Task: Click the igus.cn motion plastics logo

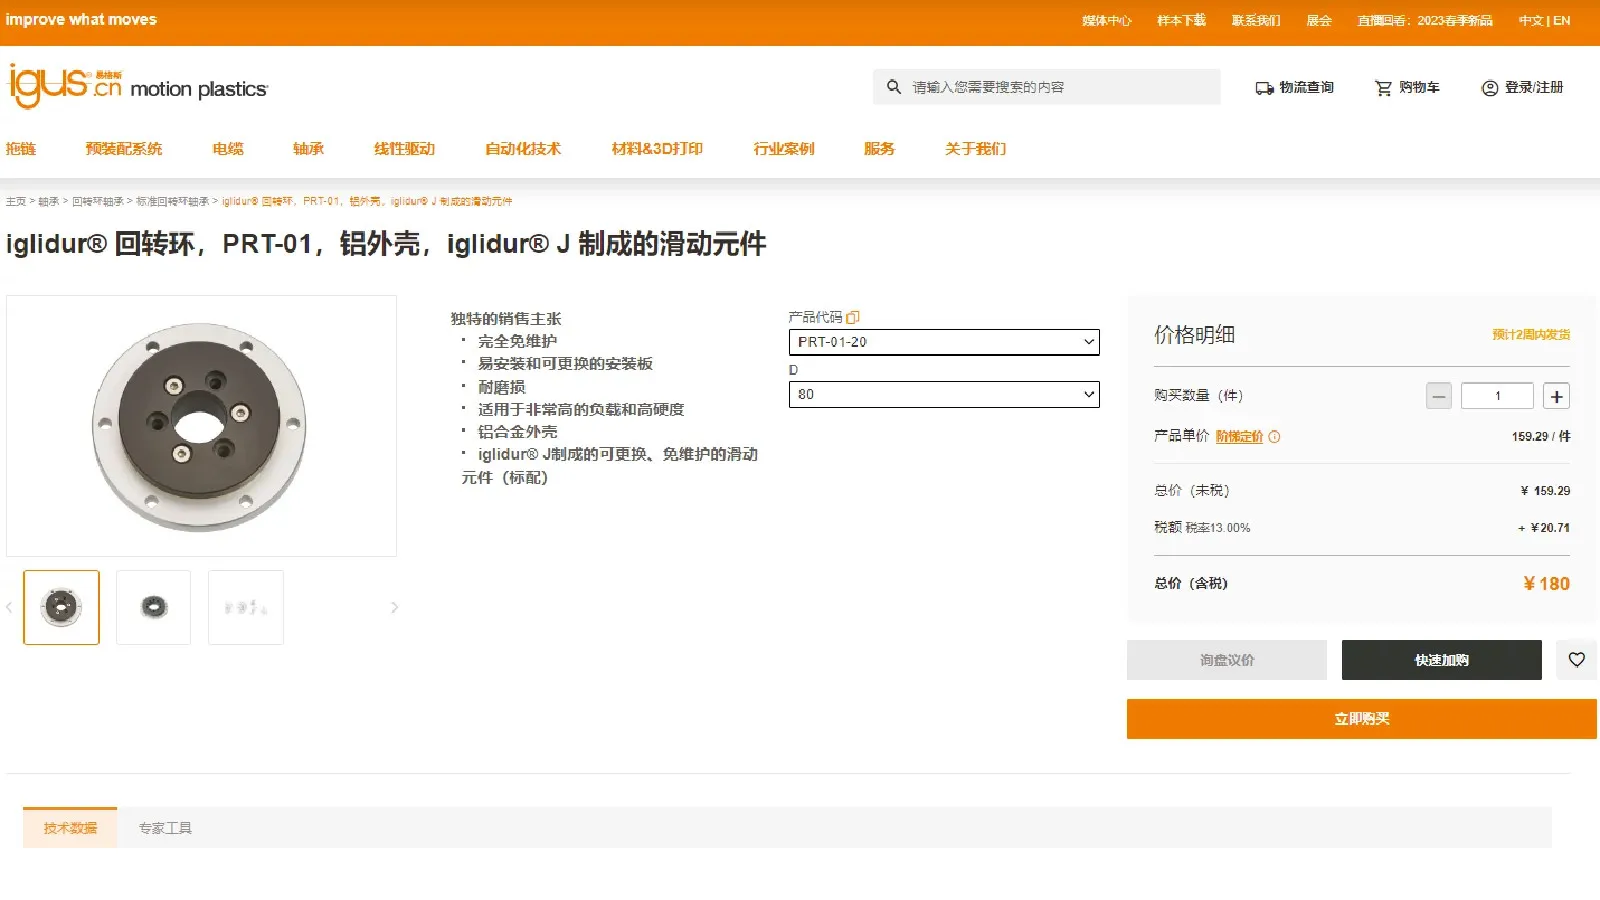Action: (x=138, y=86)
